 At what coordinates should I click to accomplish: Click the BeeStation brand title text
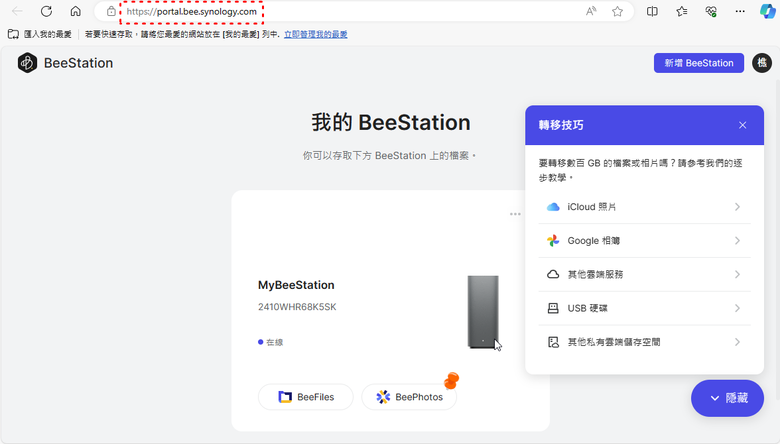point(79,63)
